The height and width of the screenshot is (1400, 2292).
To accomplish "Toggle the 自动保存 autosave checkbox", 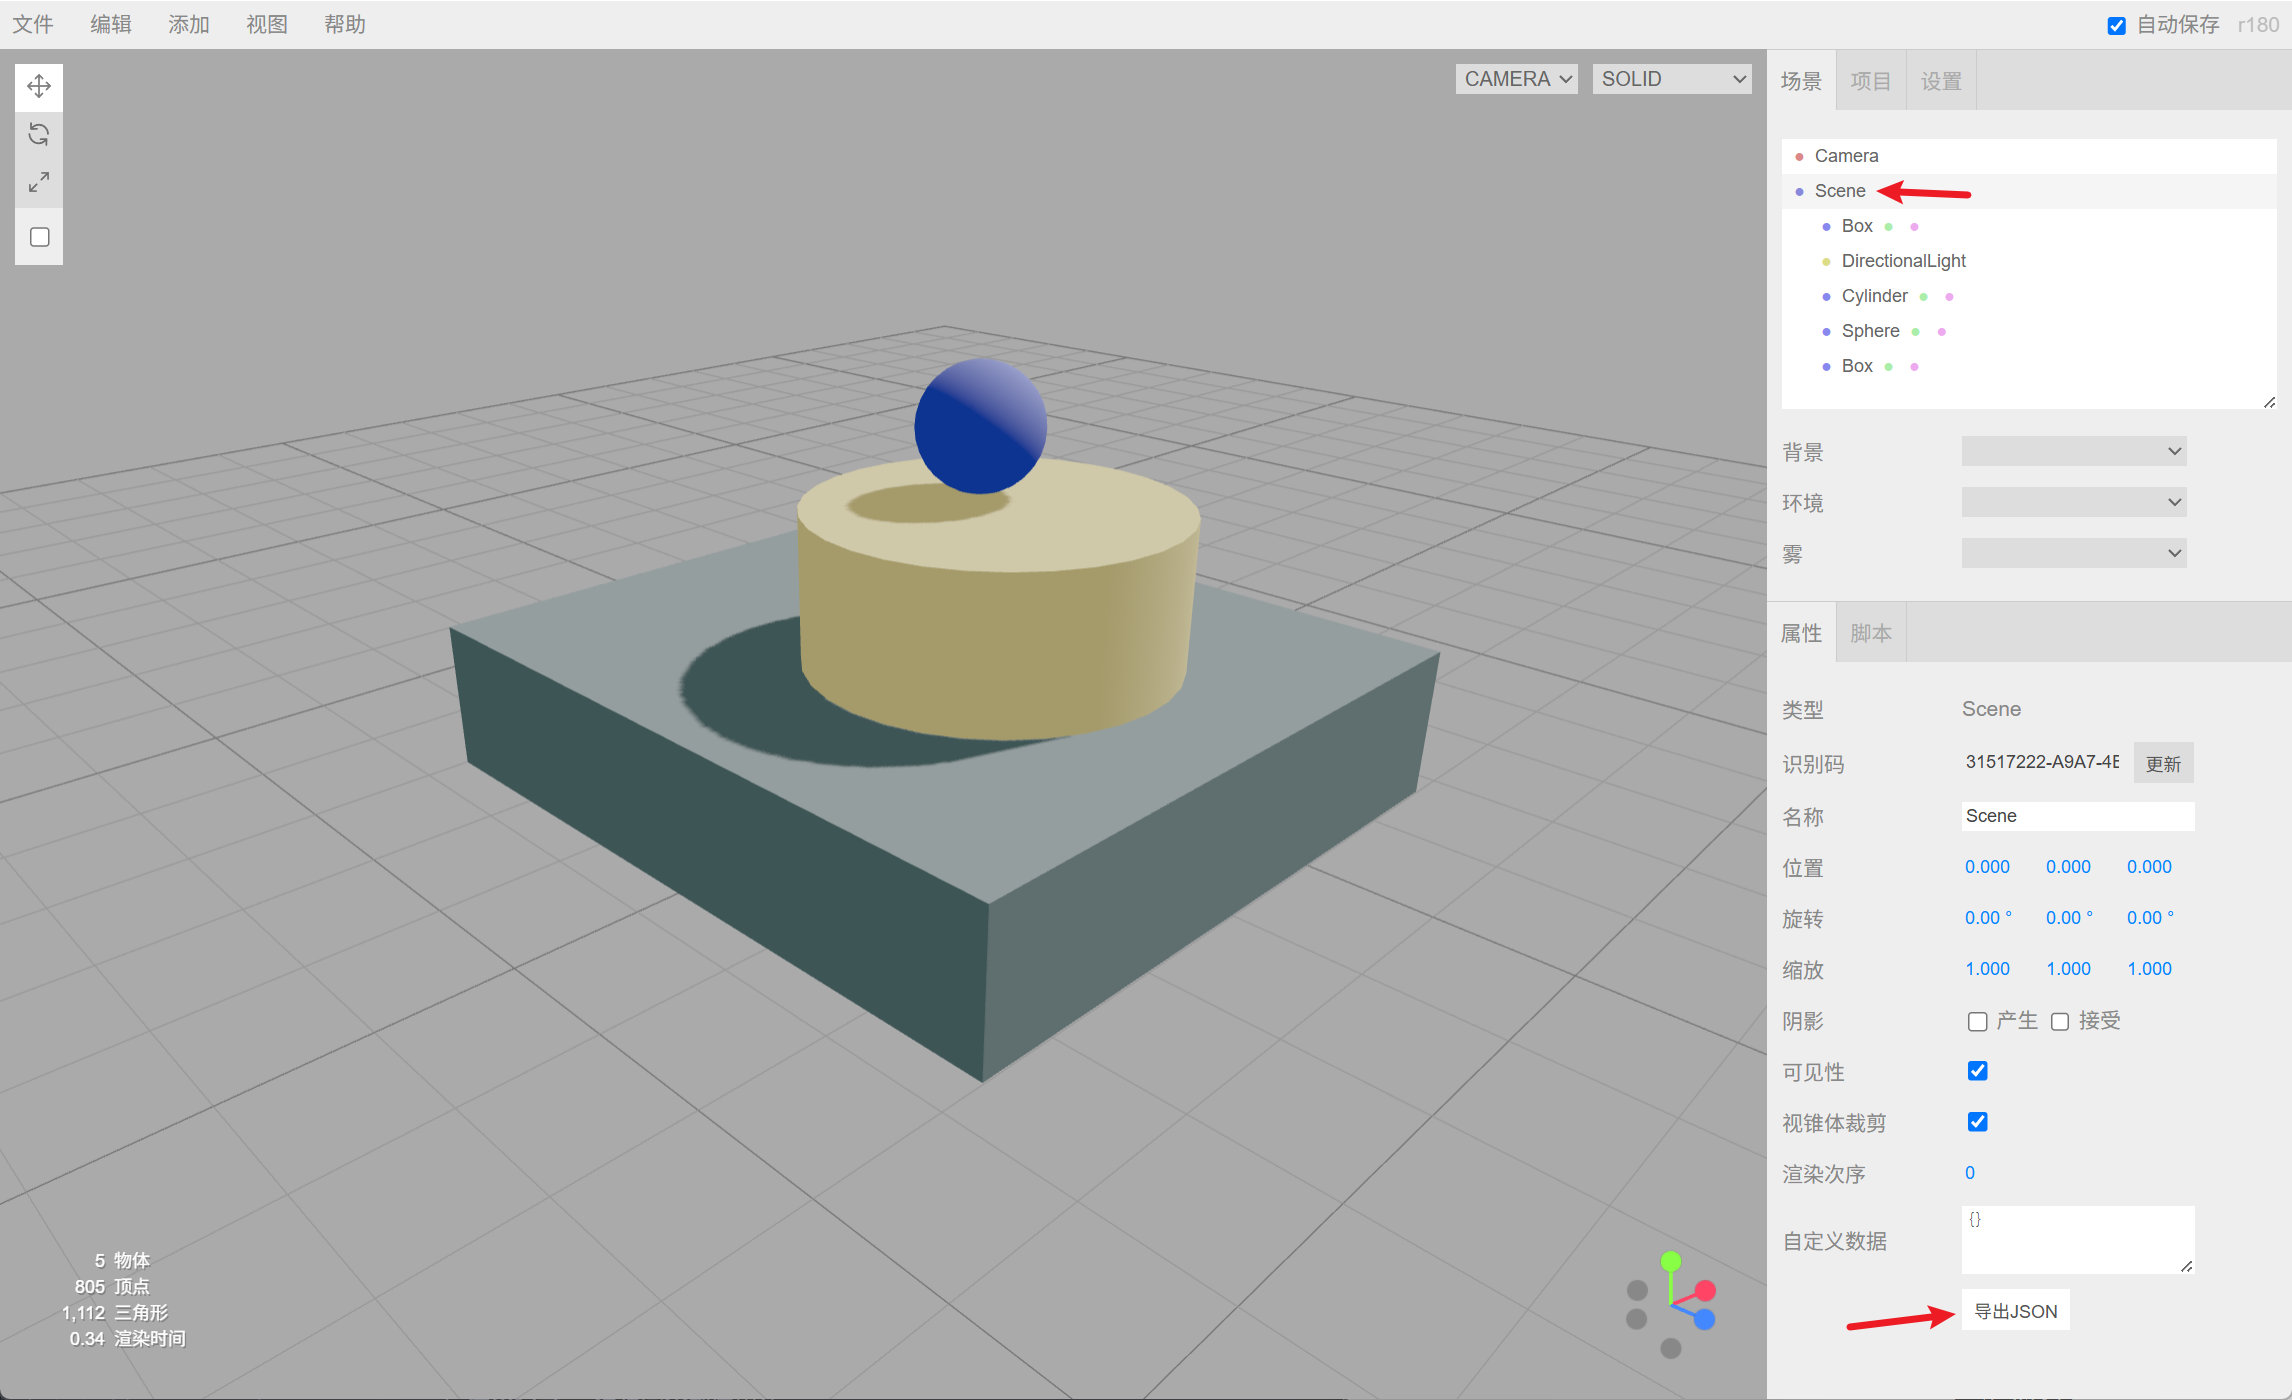I will coord(2116,26).
